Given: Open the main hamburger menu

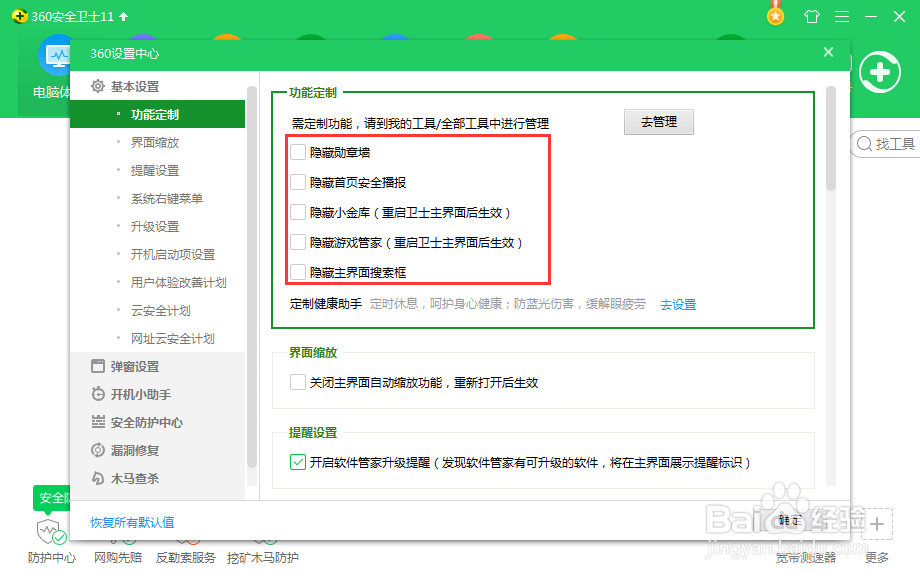Looking at the screenshot, I should [842, 16].
